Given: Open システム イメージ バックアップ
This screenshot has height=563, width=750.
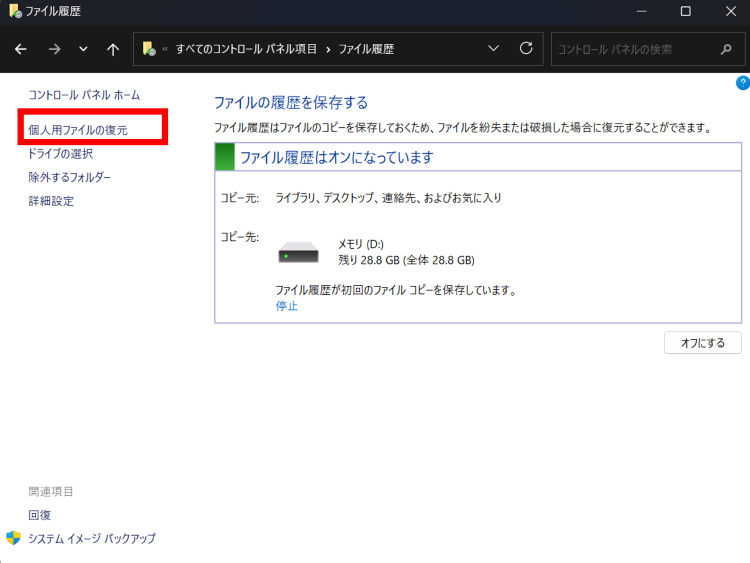Looking at the screenshot, I should pyautogui.click(x=92, y=538).
